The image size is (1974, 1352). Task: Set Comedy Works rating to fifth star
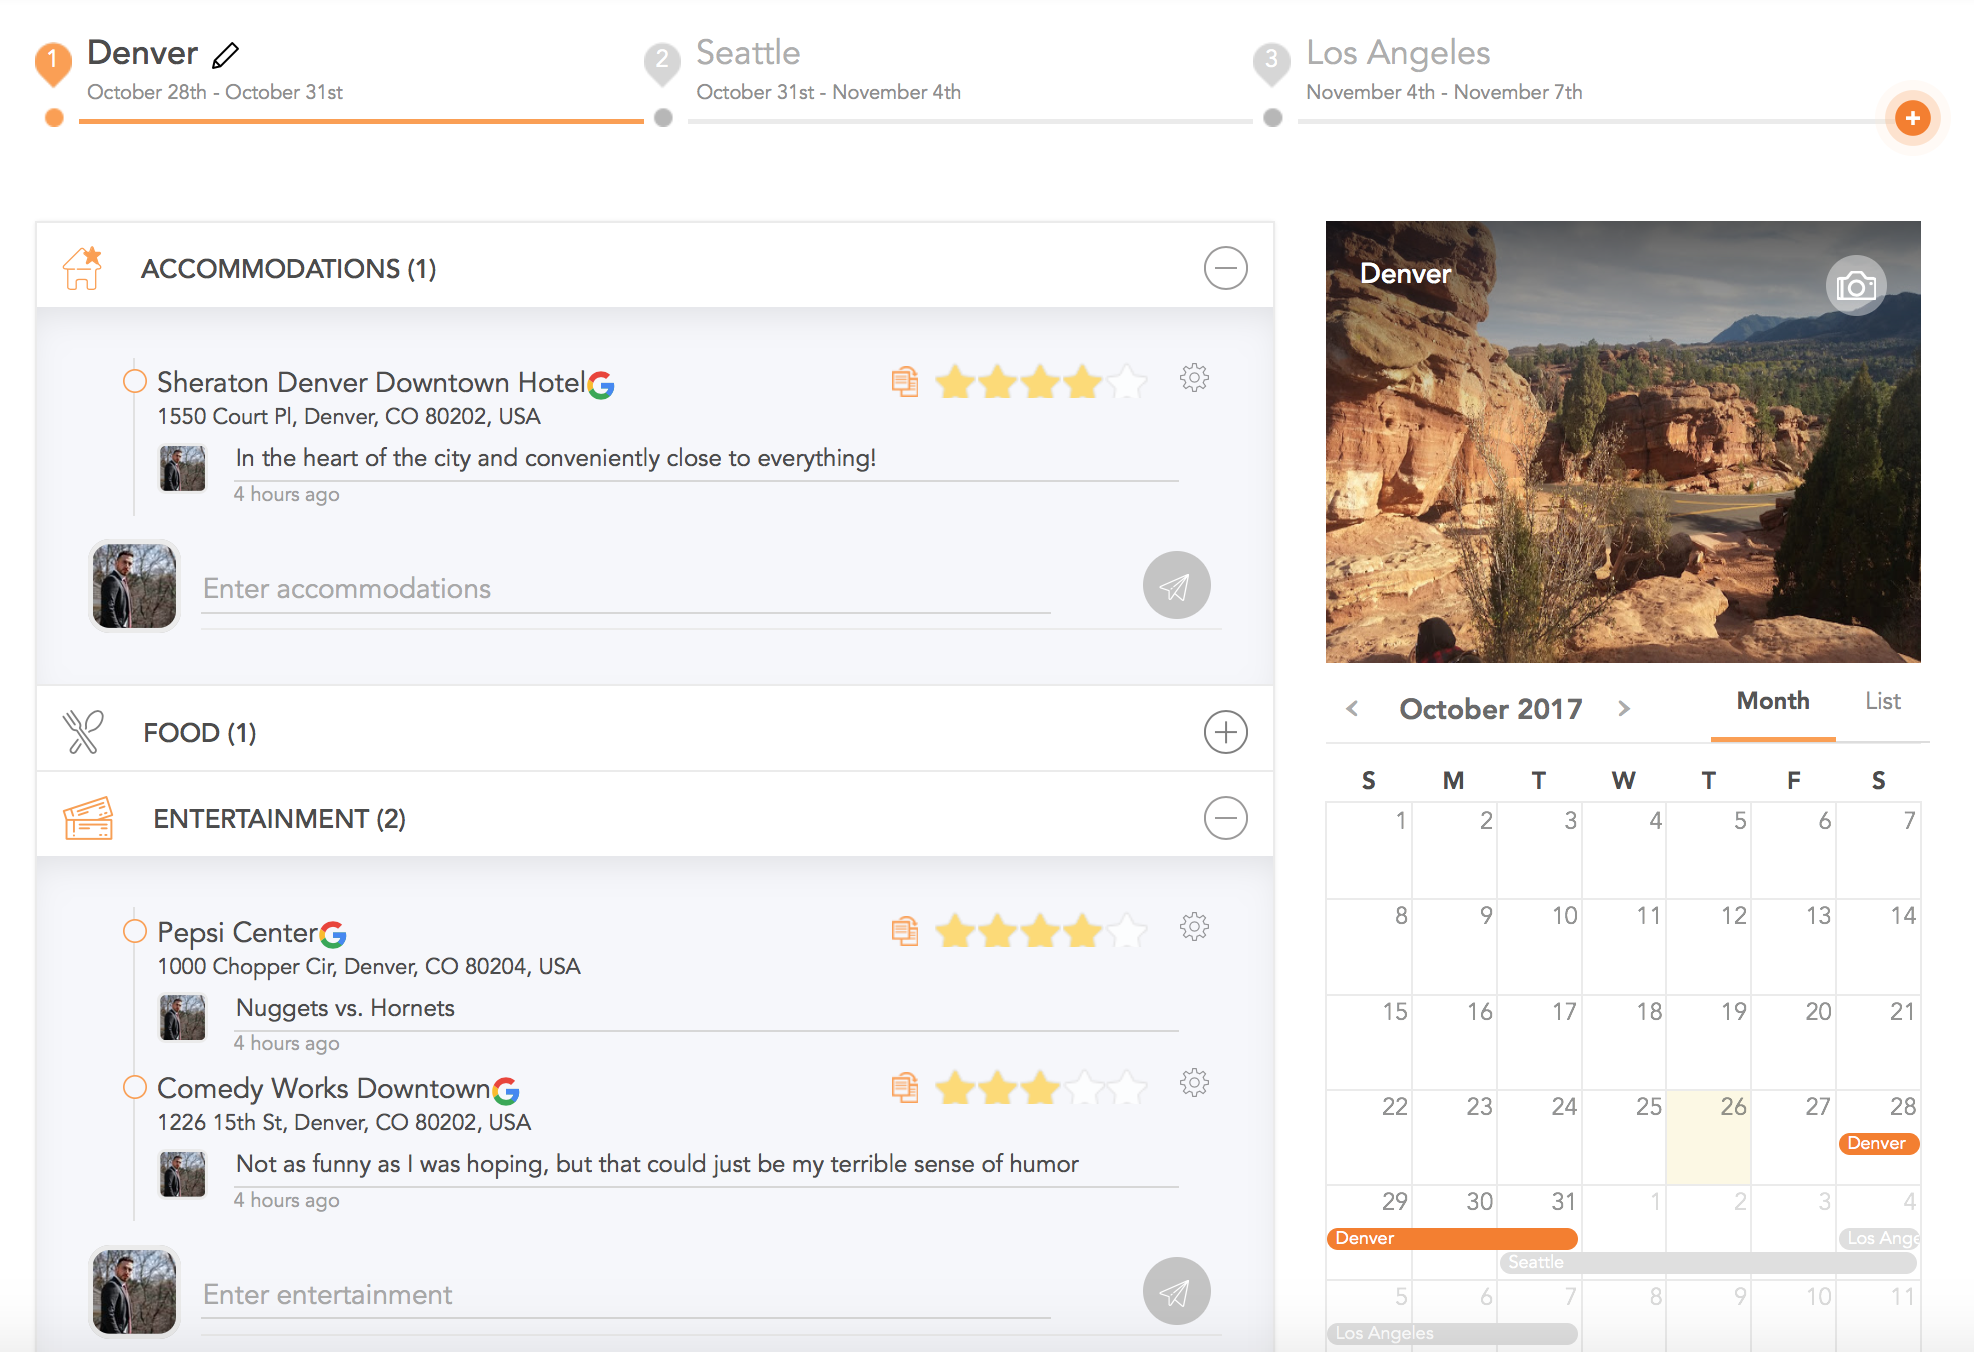(1127, 1087)
